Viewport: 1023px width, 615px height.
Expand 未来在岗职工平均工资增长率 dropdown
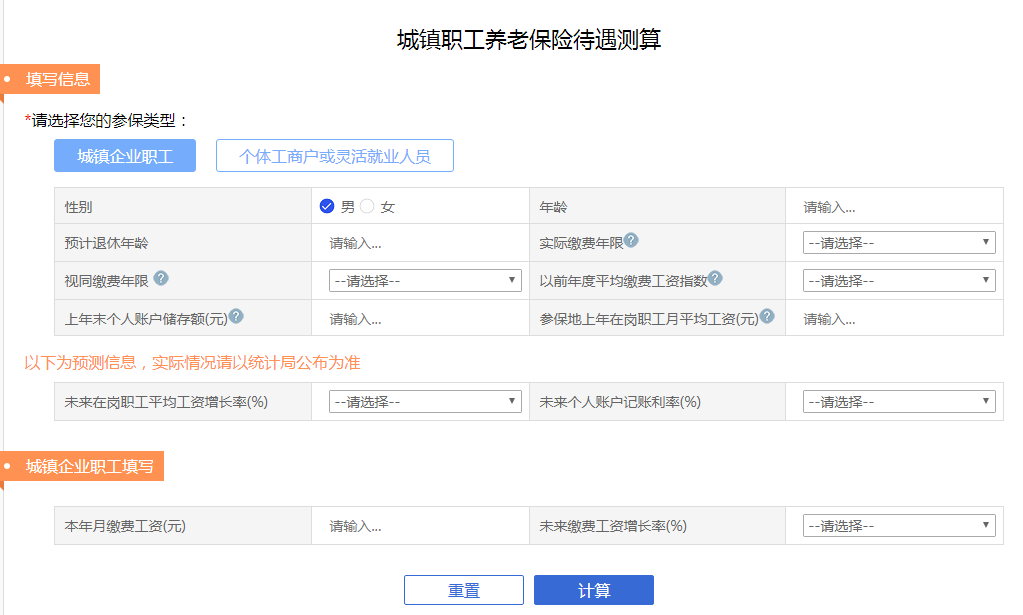click(425, 401)
